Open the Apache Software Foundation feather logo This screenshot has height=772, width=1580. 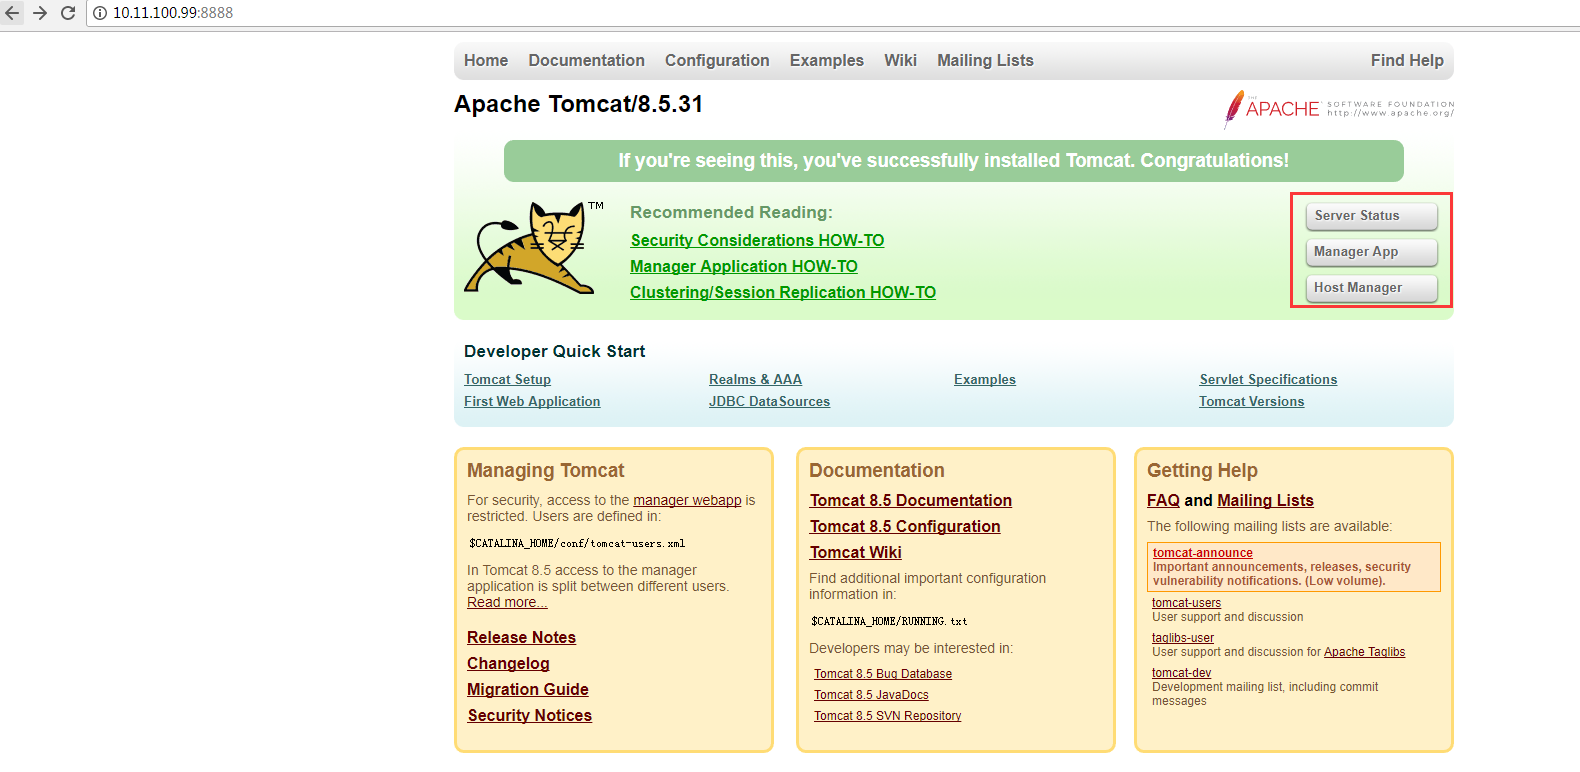tap(1339, 109)
